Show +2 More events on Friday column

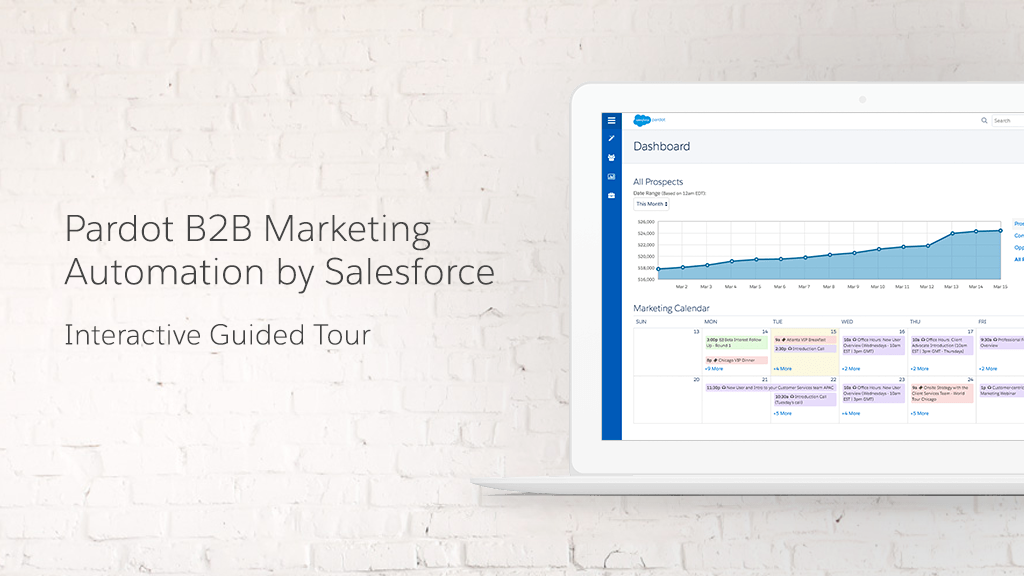point(988,369)
